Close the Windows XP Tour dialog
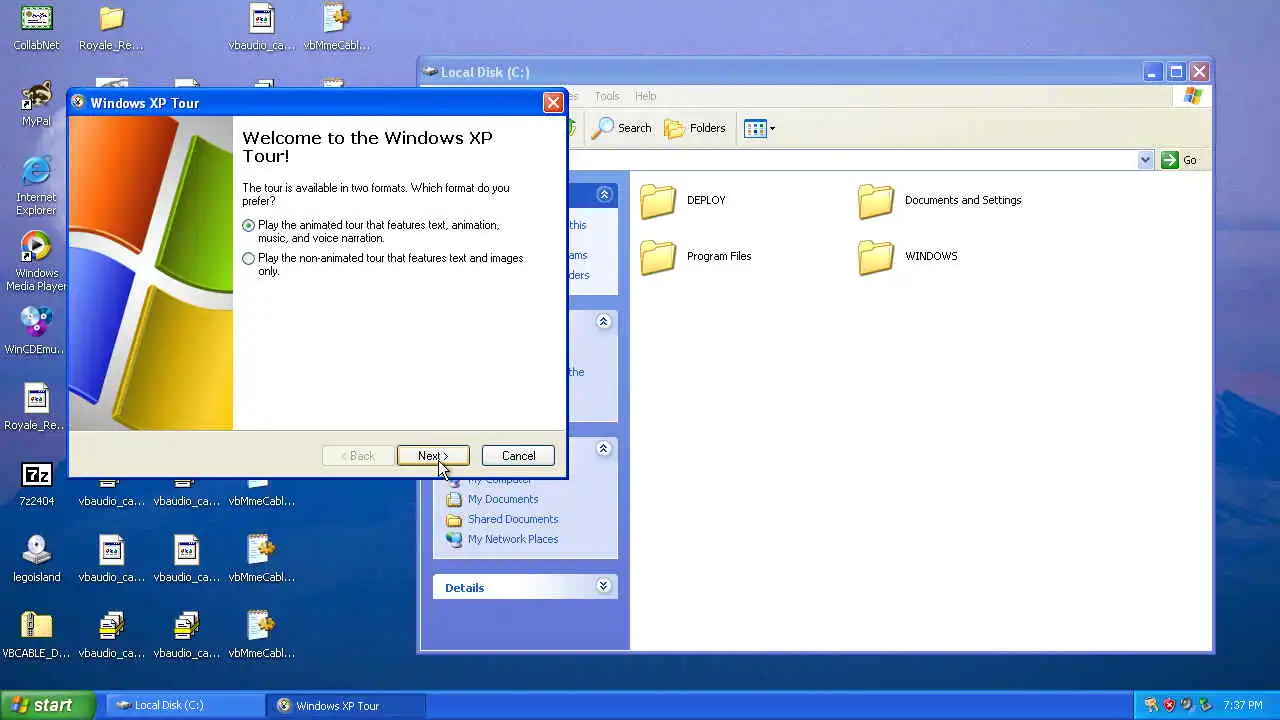Image resolution: width=1280 pixels, height=720 pixels. pos(552,103)
